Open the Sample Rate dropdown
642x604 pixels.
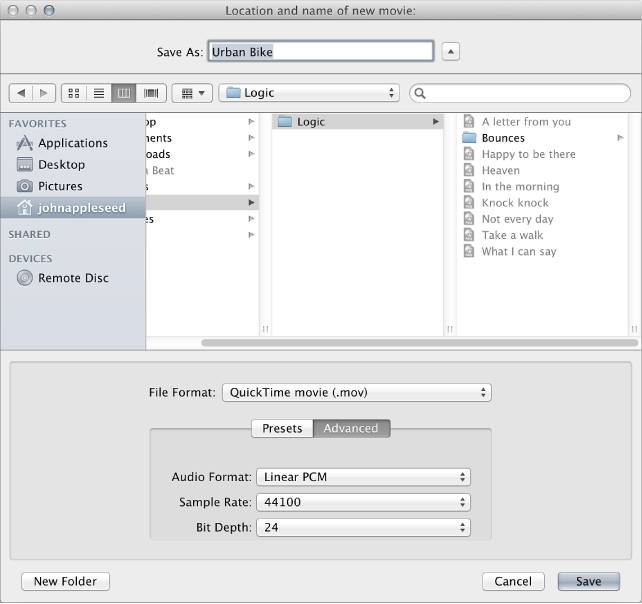pyautogui.click(x=364, y=502)
